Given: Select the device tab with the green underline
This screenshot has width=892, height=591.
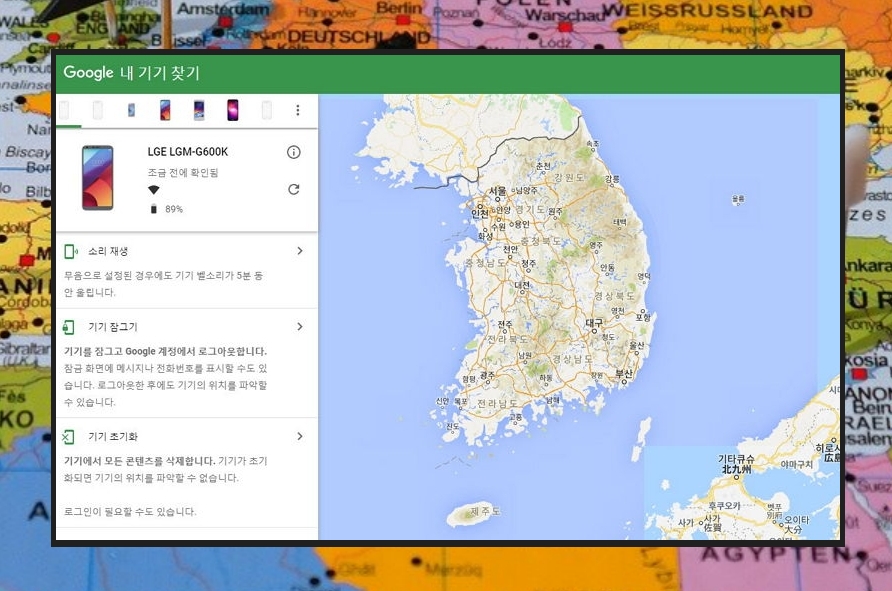Looking at the screenshot, I should coord(64,110).
